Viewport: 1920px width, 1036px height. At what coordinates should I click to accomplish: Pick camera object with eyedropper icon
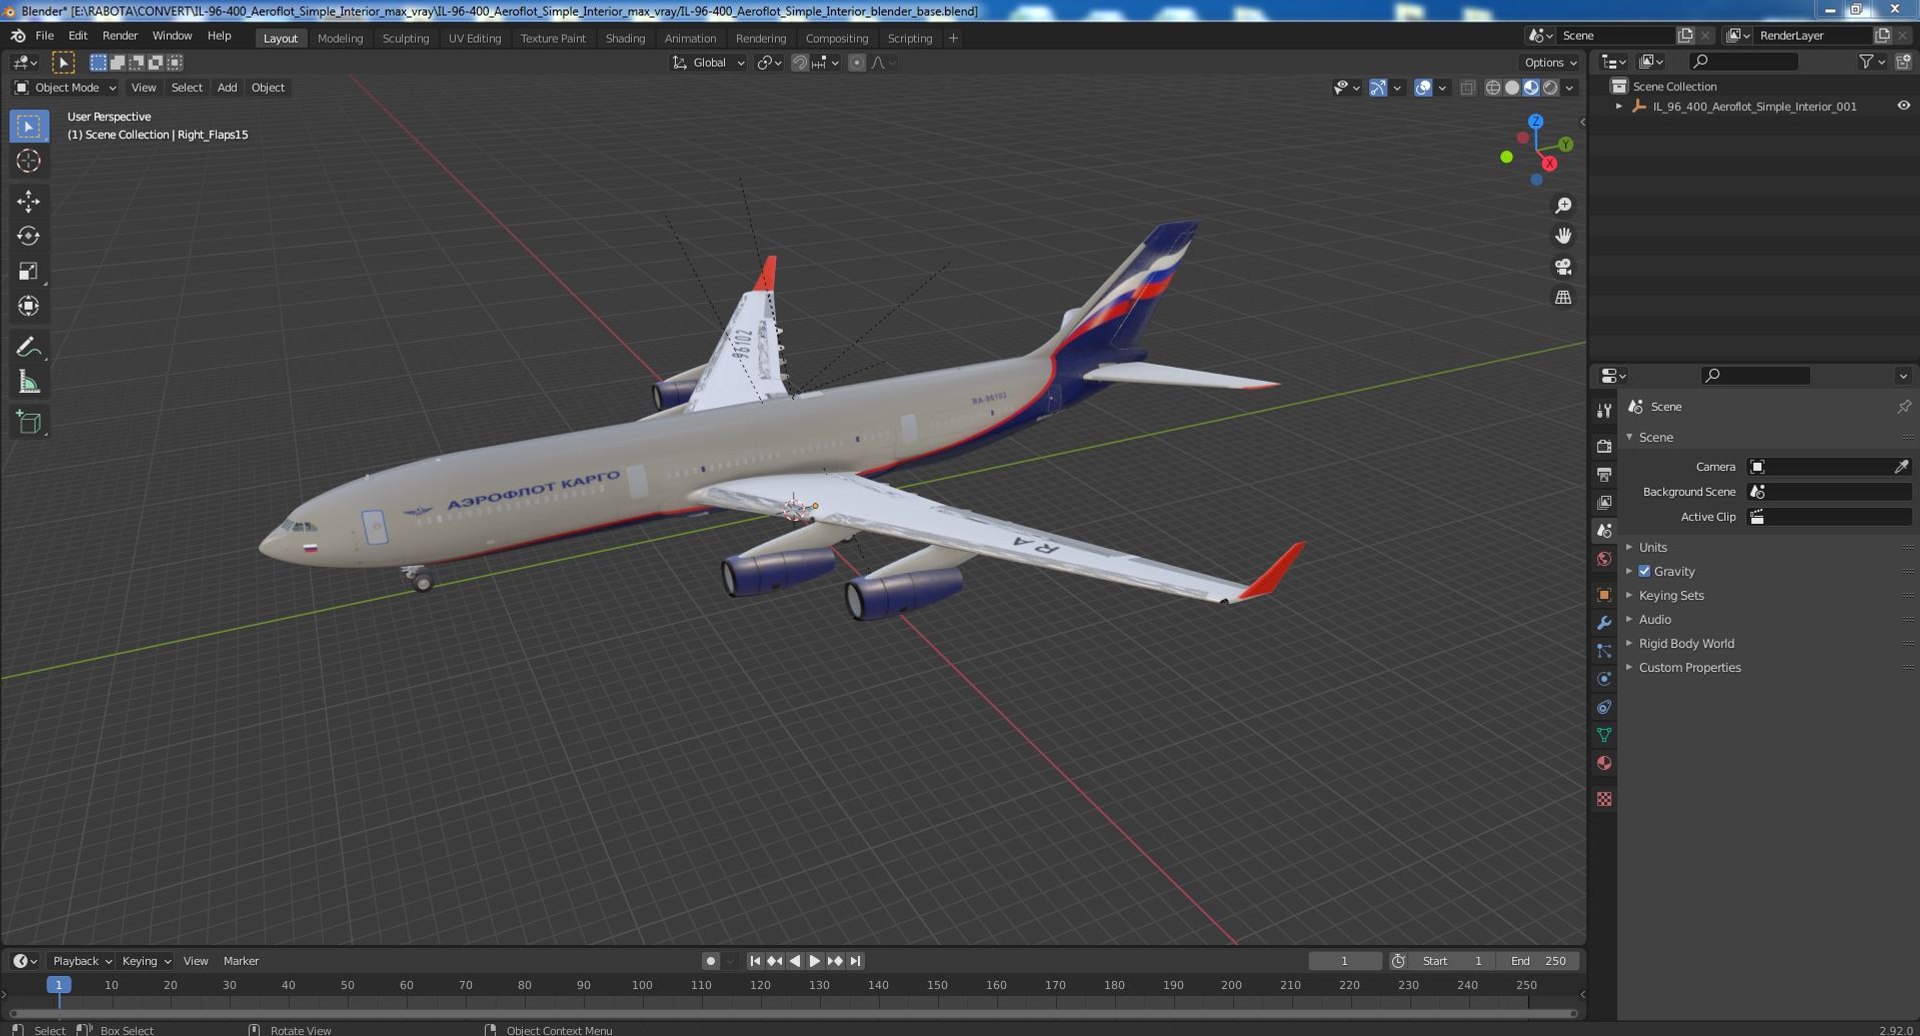pyautogui.click(x=1901, y=467)
